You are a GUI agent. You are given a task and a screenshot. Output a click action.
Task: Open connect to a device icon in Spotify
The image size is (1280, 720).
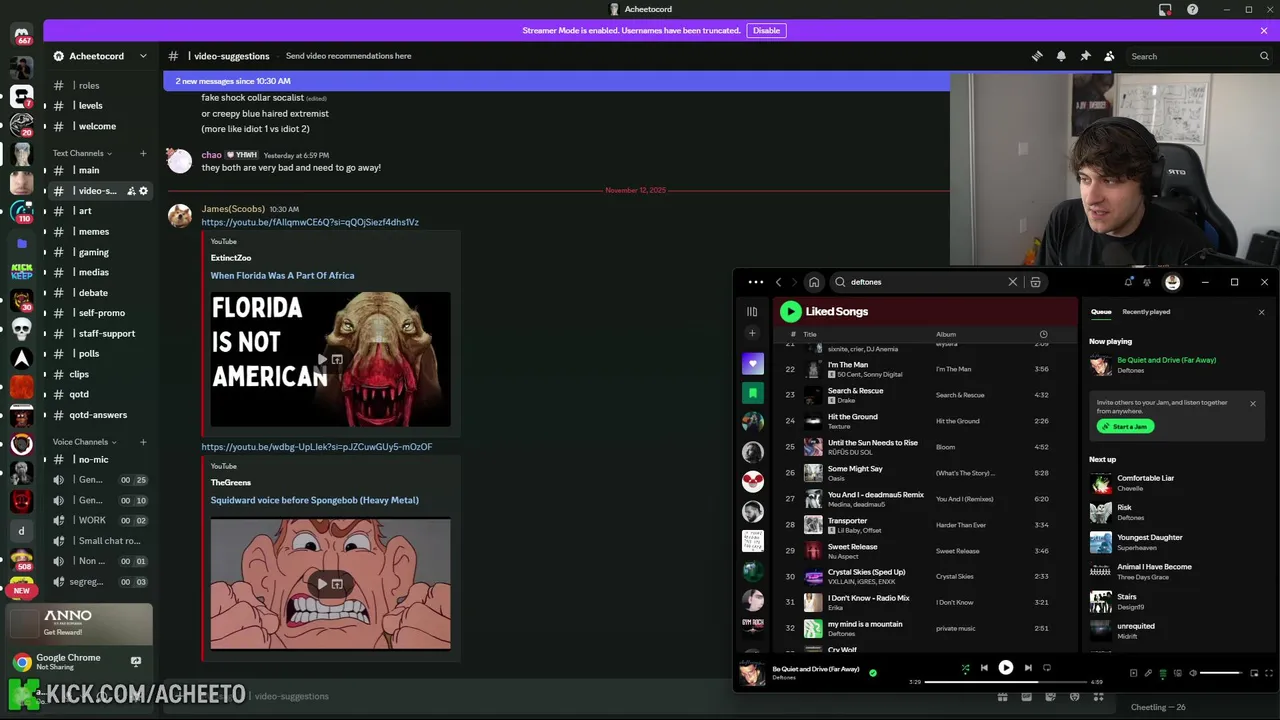tap(1177, 673)
